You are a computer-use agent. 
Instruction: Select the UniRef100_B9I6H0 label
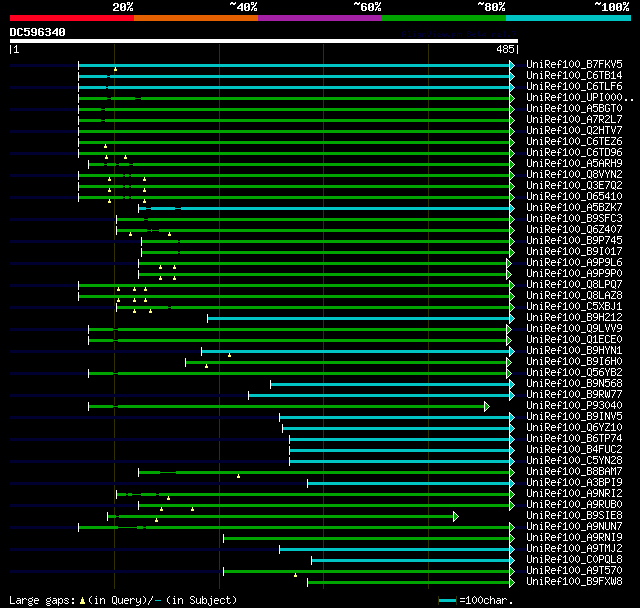coord(574,362)
